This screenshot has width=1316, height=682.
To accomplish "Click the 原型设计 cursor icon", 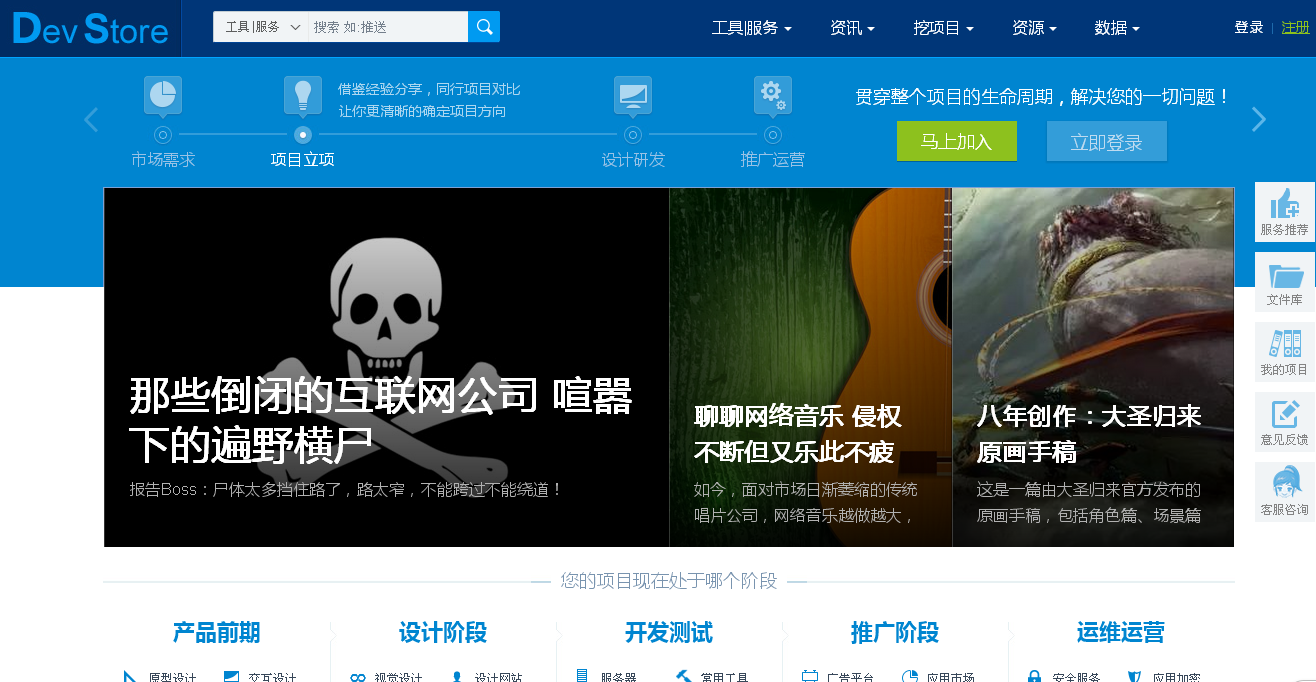I will 130,677.
